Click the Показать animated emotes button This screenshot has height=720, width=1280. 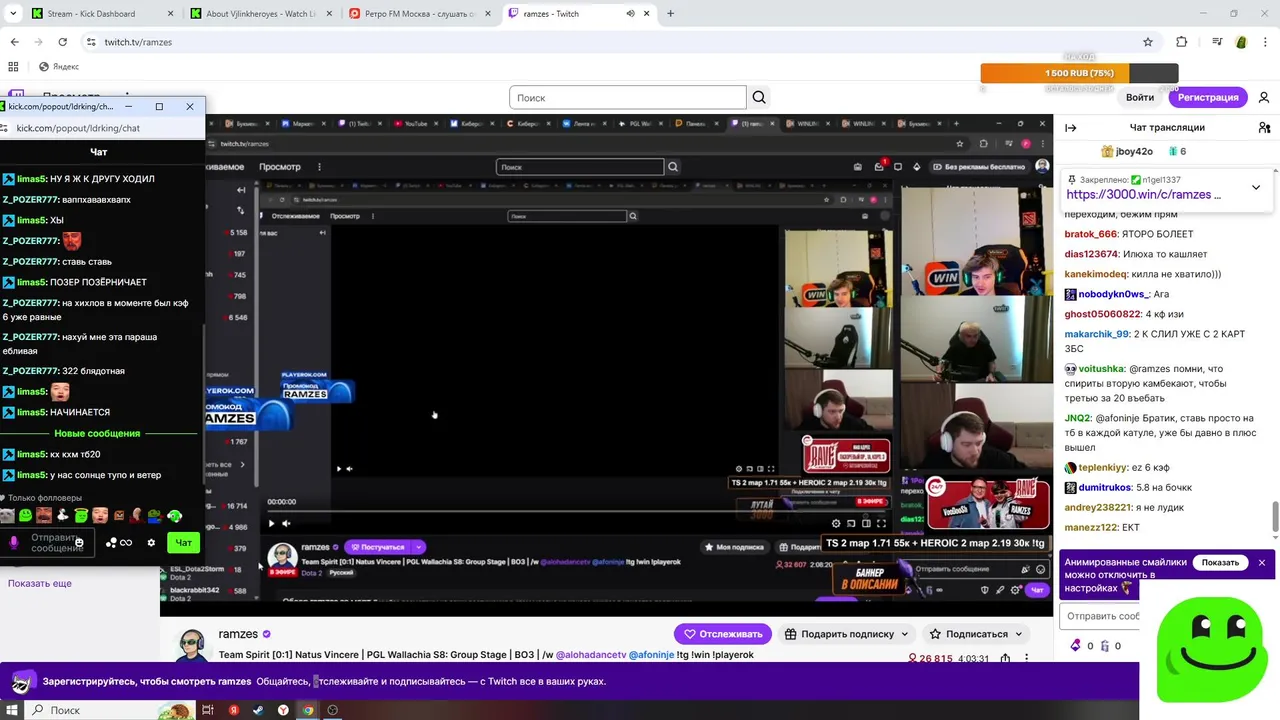[x=1220, y=563]
